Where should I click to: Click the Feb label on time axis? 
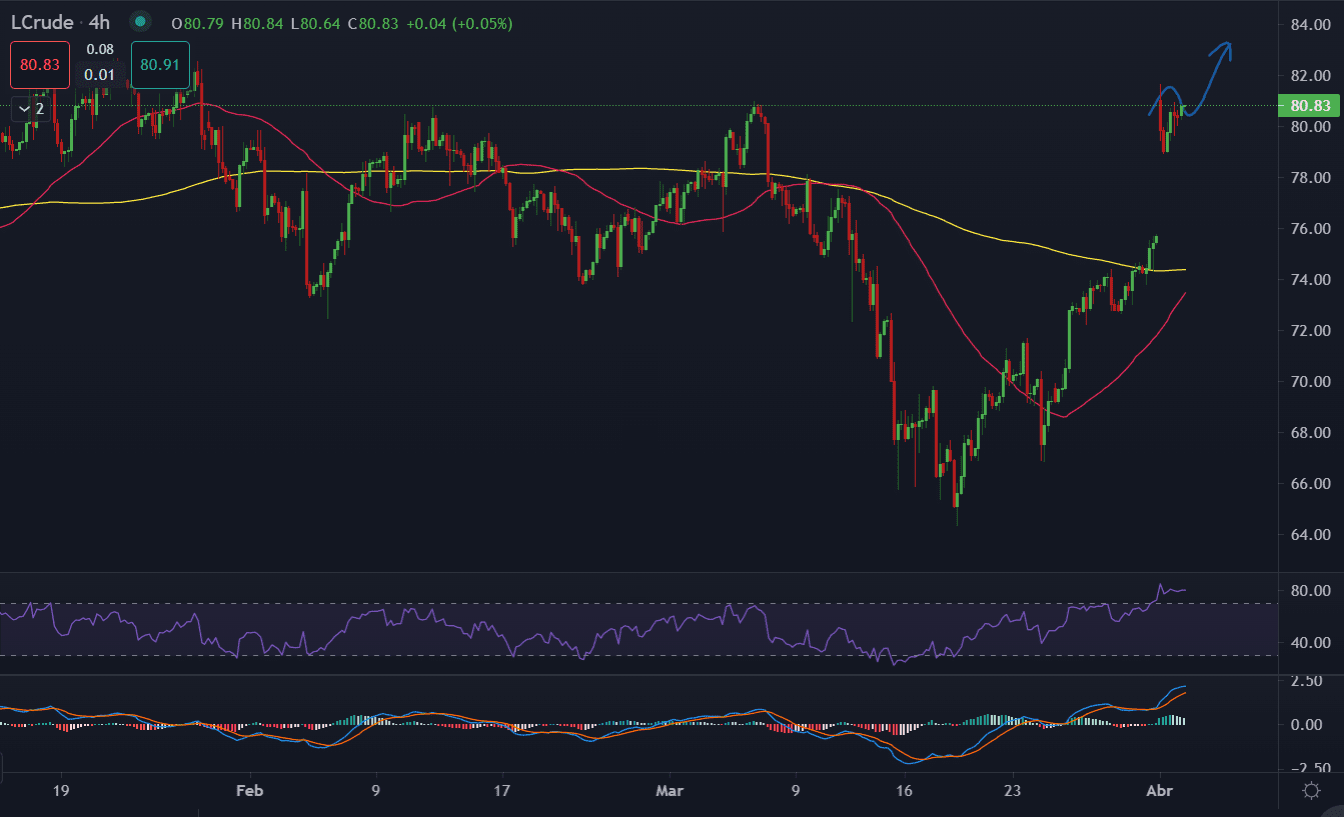click(250, 791)
